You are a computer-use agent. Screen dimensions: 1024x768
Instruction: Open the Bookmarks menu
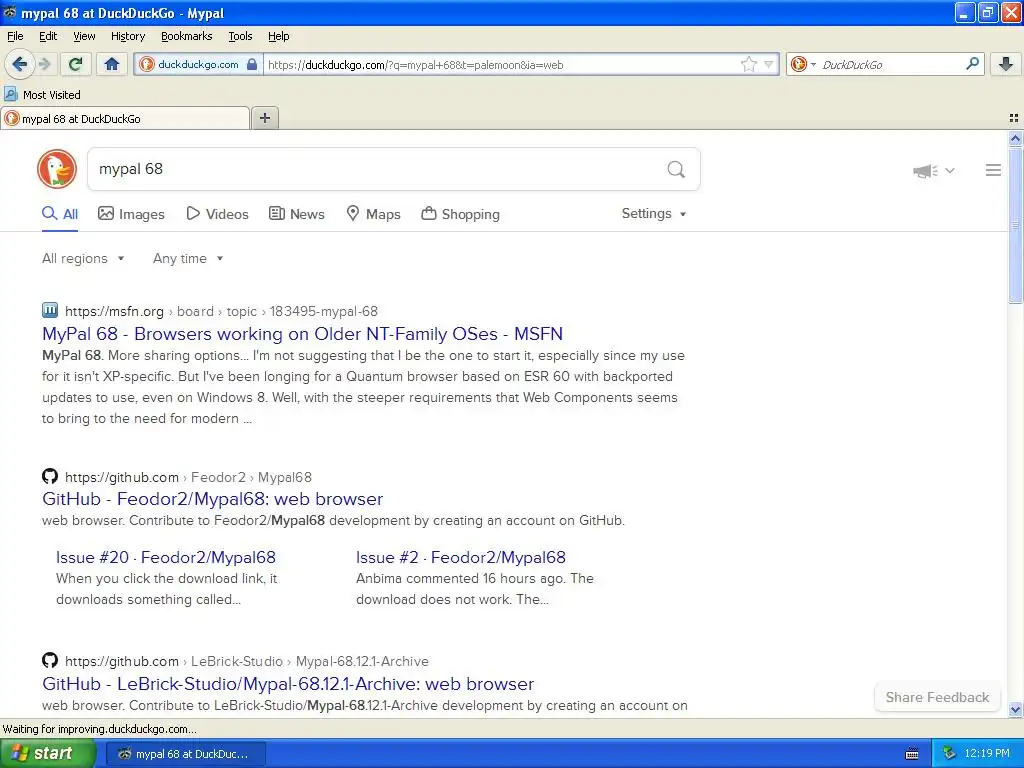pyautogui.click(x=186, y=36)
